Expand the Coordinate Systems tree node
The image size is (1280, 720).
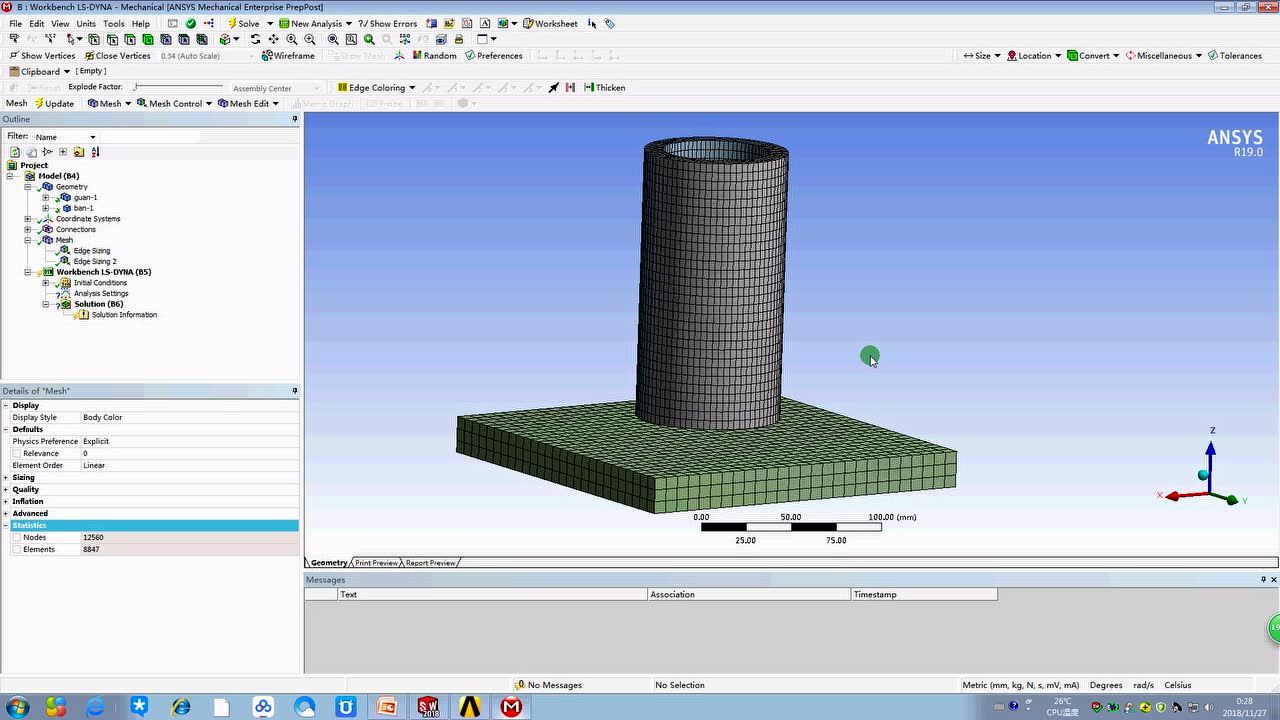[28, 219]
